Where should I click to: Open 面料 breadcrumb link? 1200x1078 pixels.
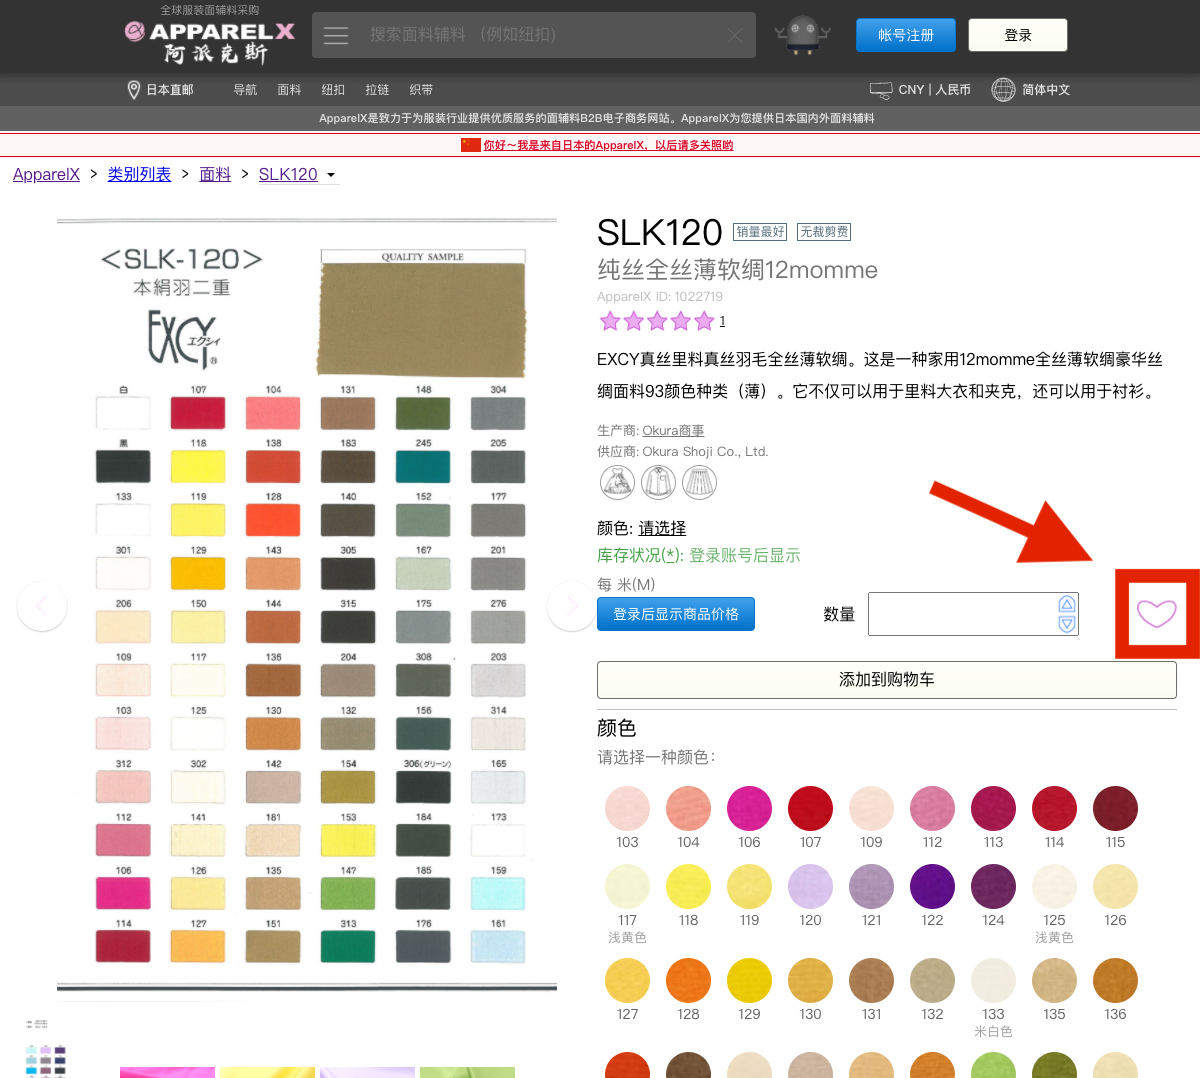click(215, 174)
